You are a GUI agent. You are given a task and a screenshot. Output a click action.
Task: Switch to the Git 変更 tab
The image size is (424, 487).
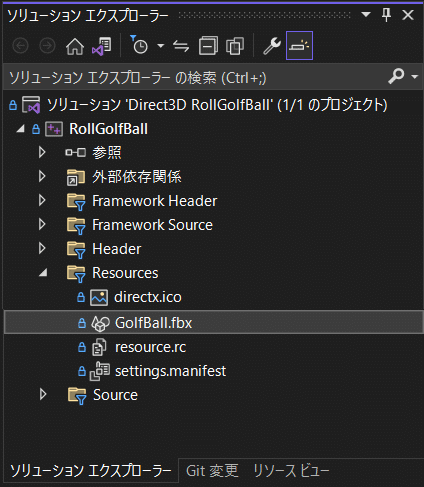click(x=212, y=471)
